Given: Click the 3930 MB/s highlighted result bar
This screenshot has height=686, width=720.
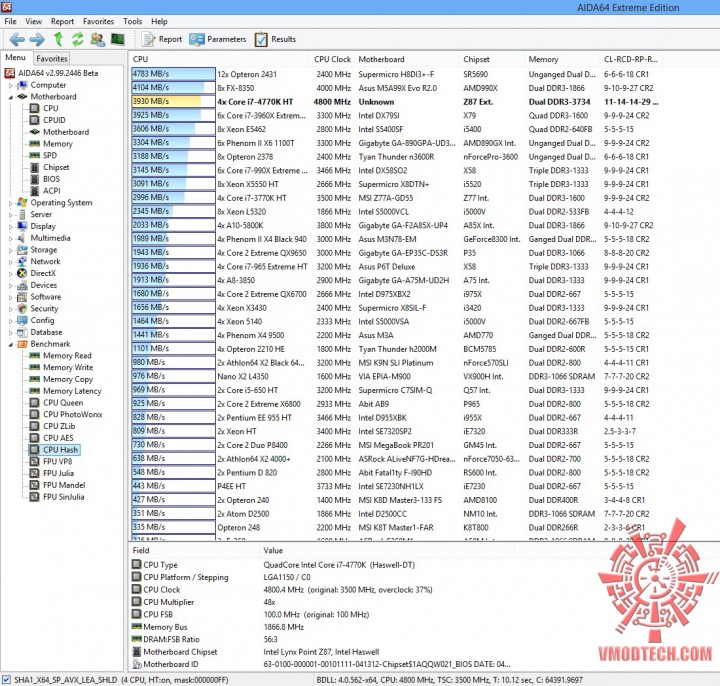Looking at the screenshot, I should click(x=173, y=101).
